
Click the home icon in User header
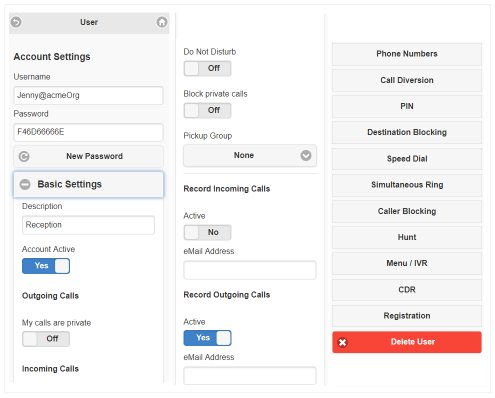coord(162,22)
